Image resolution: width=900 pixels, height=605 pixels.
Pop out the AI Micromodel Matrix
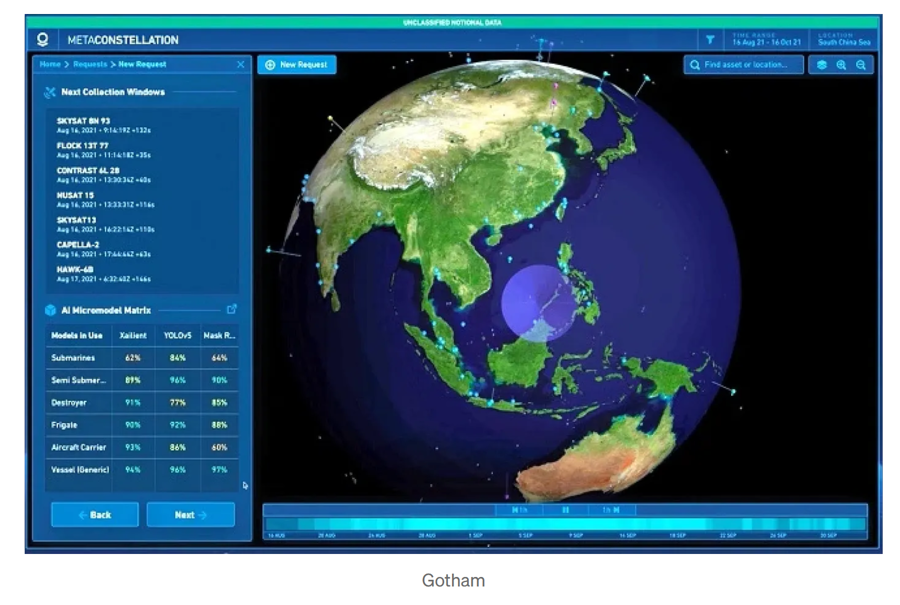[232, 309]
